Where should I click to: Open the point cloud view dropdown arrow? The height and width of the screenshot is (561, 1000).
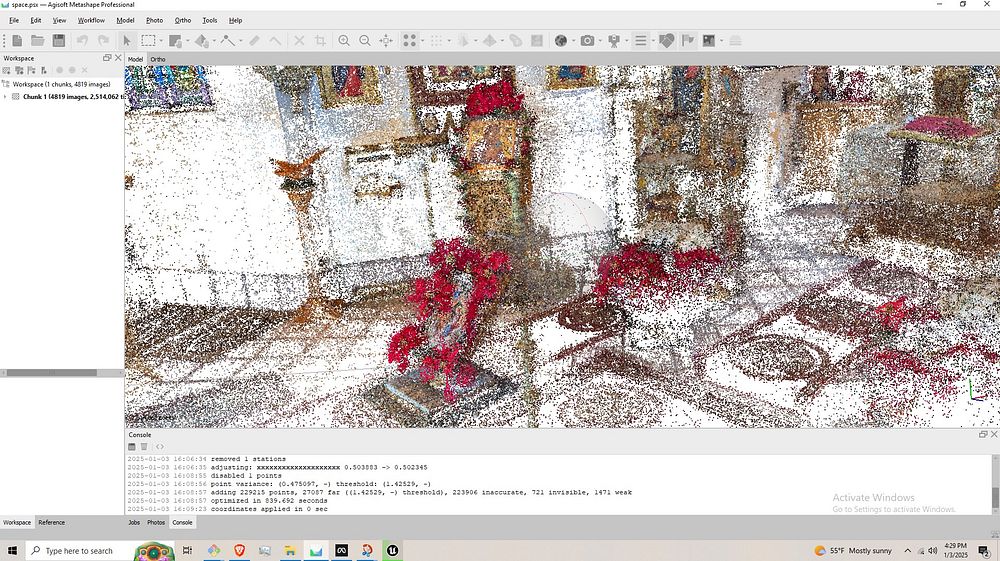[x=423, y=41]
